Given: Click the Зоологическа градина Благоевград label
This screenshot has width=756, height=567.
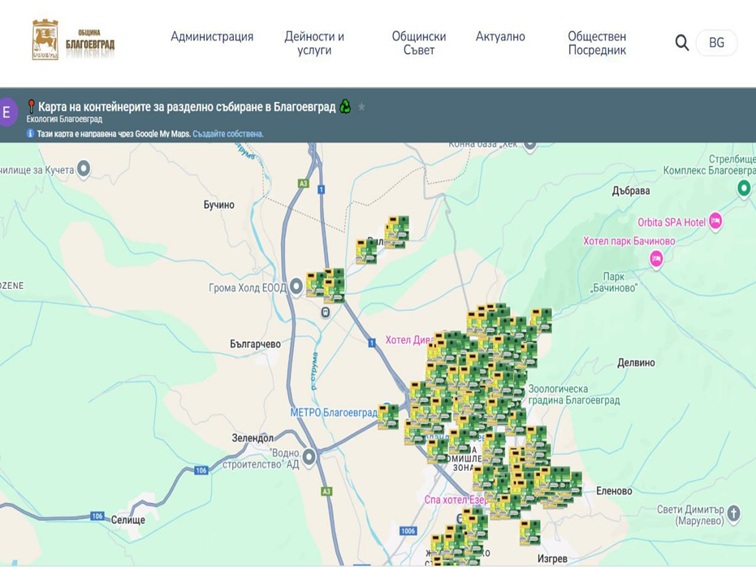Looking at the screenshot, I should pos(574,394).
